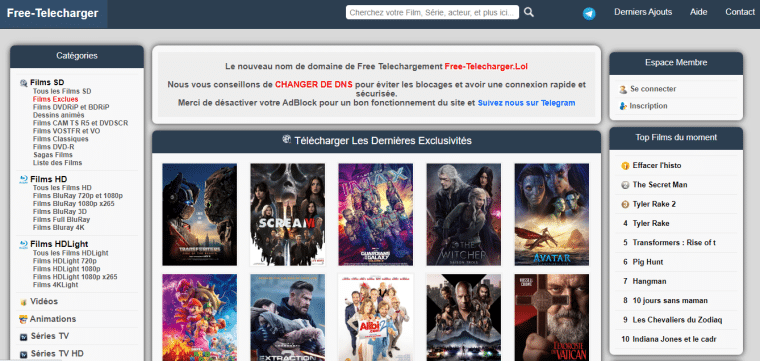Viewport: 760px width, 361px height.
Task: Open Films HDLight 1080p x265
Action: coord(75,277)
